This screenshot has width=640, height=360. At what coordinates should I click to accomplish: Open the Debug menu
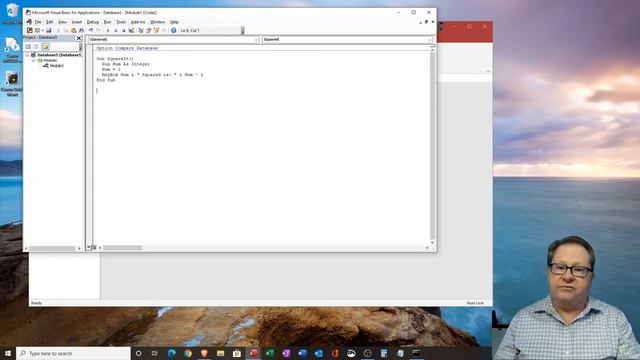click(x=93, y=22)
